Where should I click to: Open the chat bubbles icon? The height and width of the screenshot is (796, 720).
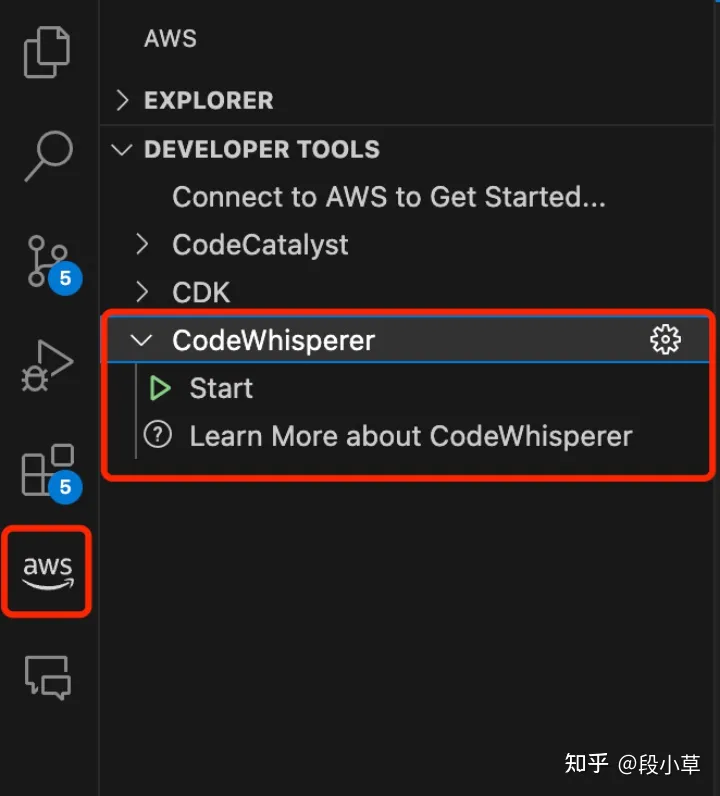(48, 677)
